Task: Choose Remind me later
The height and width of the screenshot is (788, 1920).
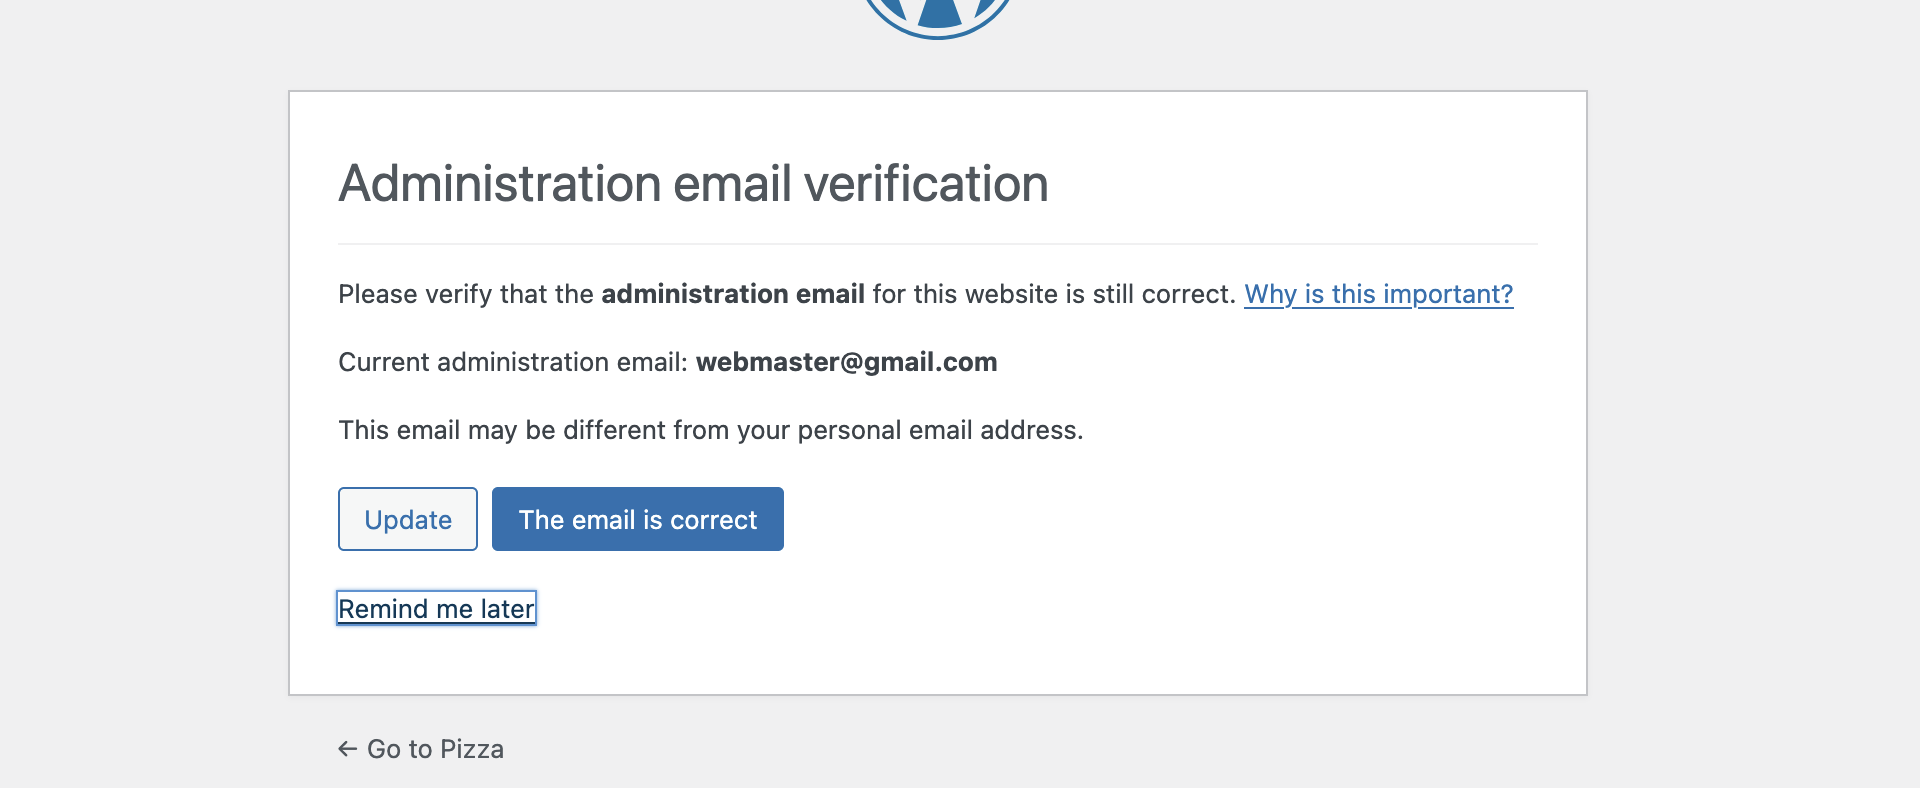Action: pyautogui.click(x=436, y=608)
